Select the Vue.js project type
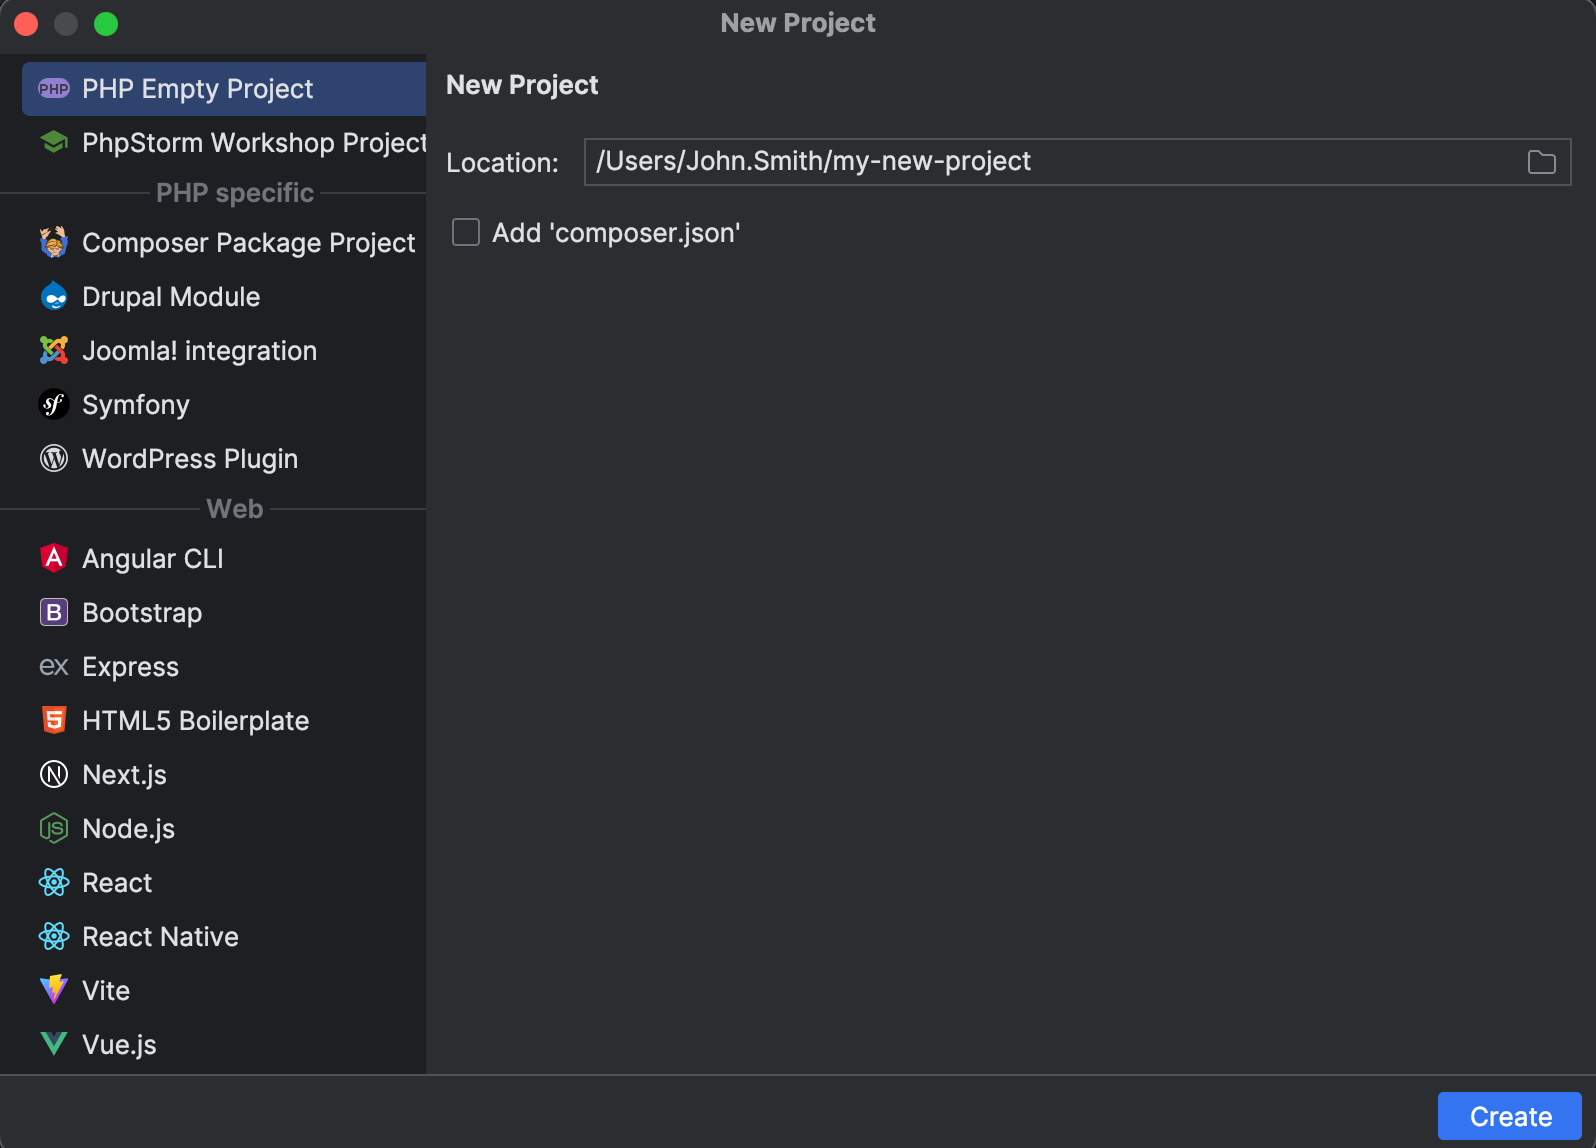This screenshot has height=1148, width=1596. point(118,1044)
